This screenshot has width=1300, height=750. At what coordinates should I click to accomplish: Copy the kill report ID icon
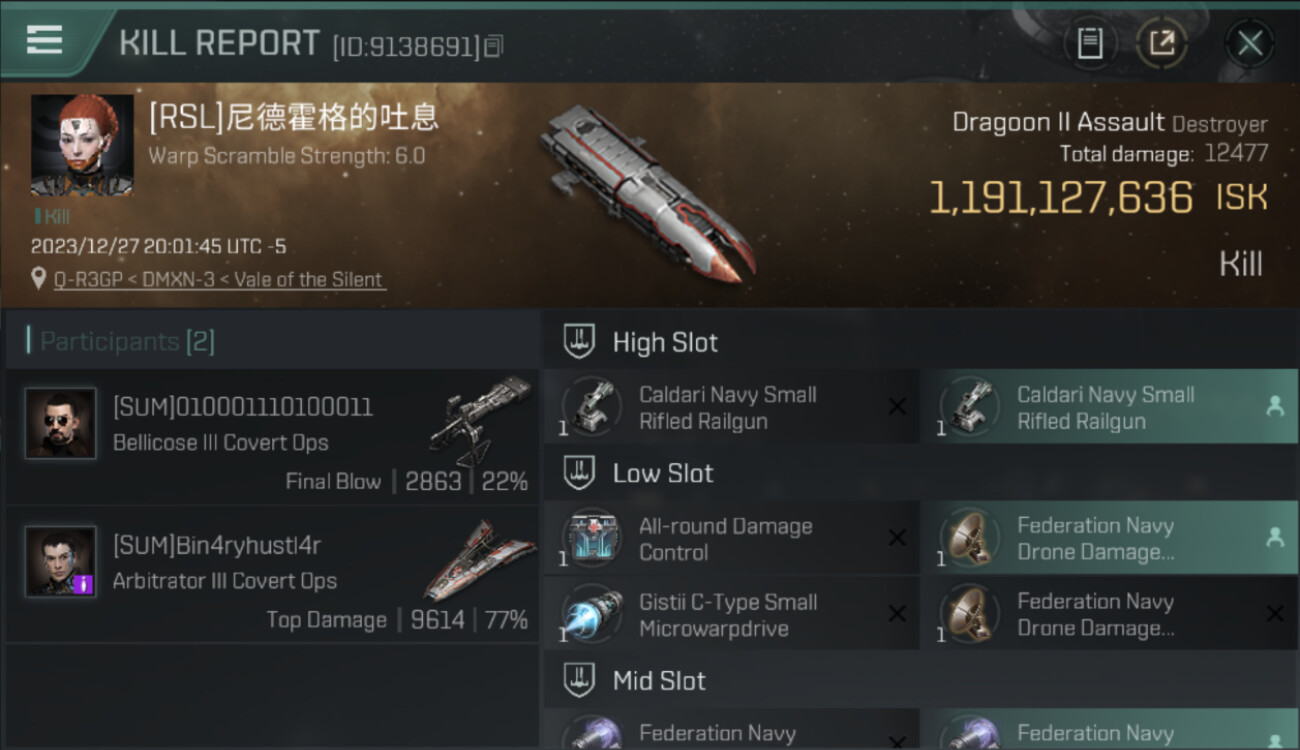pyautogui.click(x=493, y=46)
